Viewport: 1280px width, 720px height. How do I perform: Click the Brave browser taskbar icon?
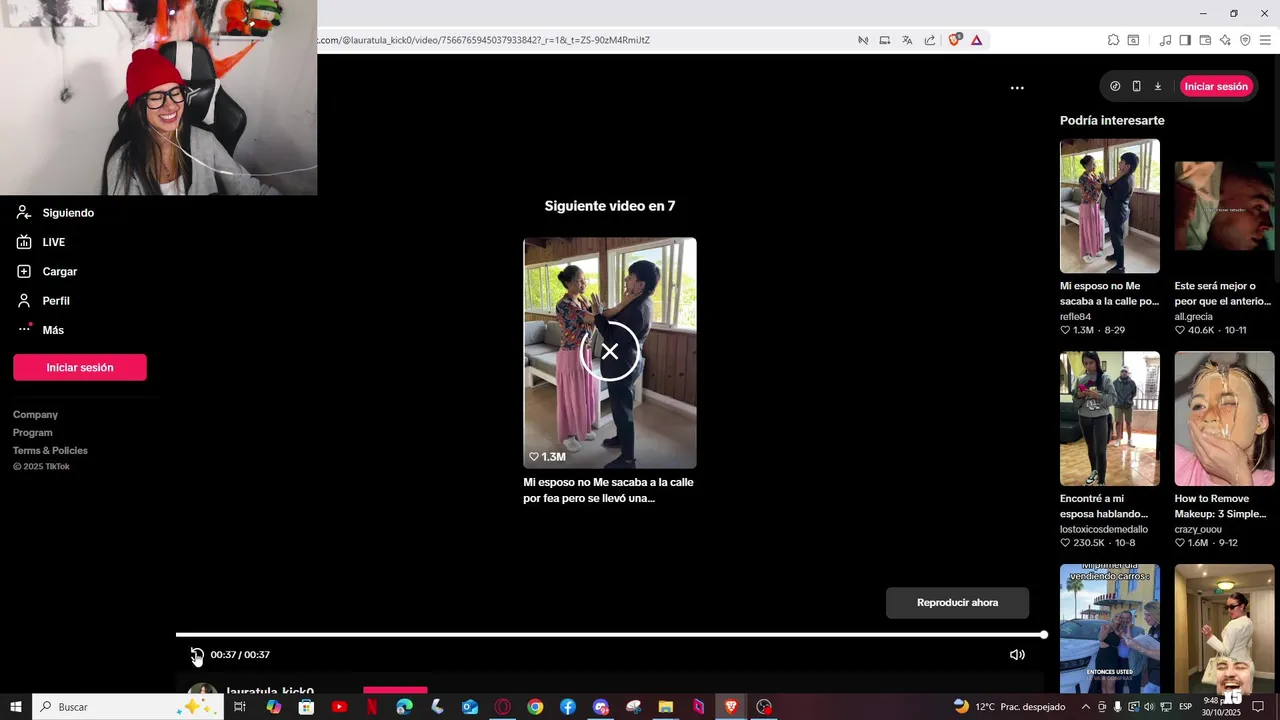pos(731,707)
